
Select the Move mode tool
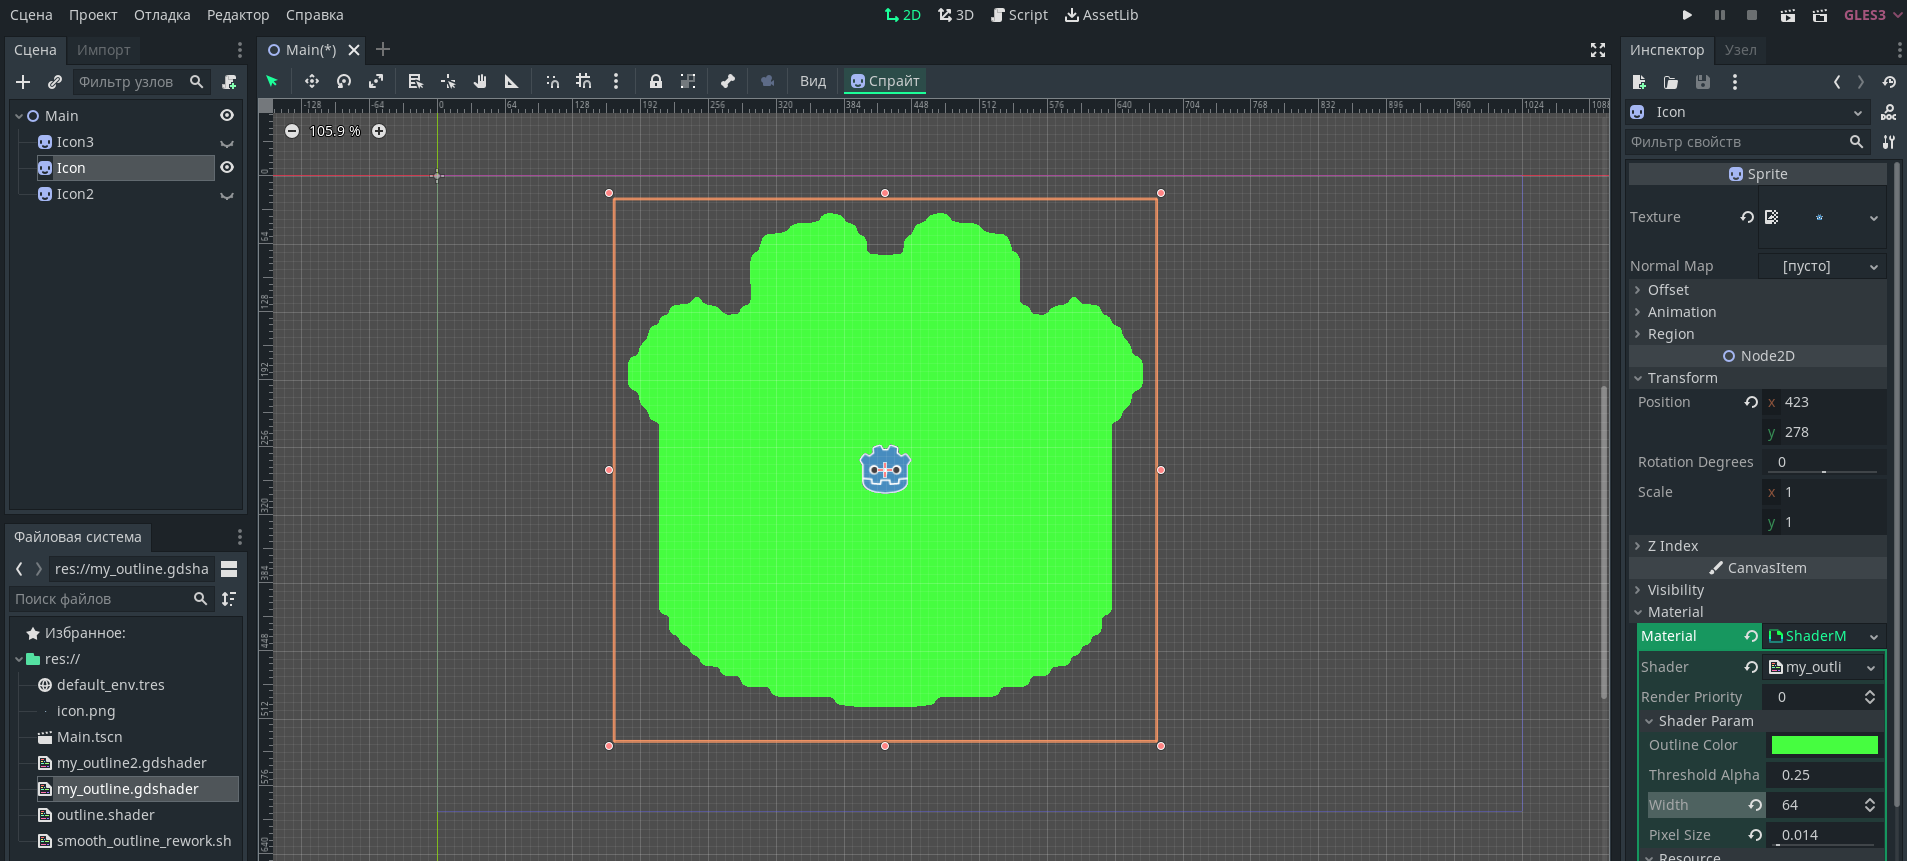tap(311, 81)
